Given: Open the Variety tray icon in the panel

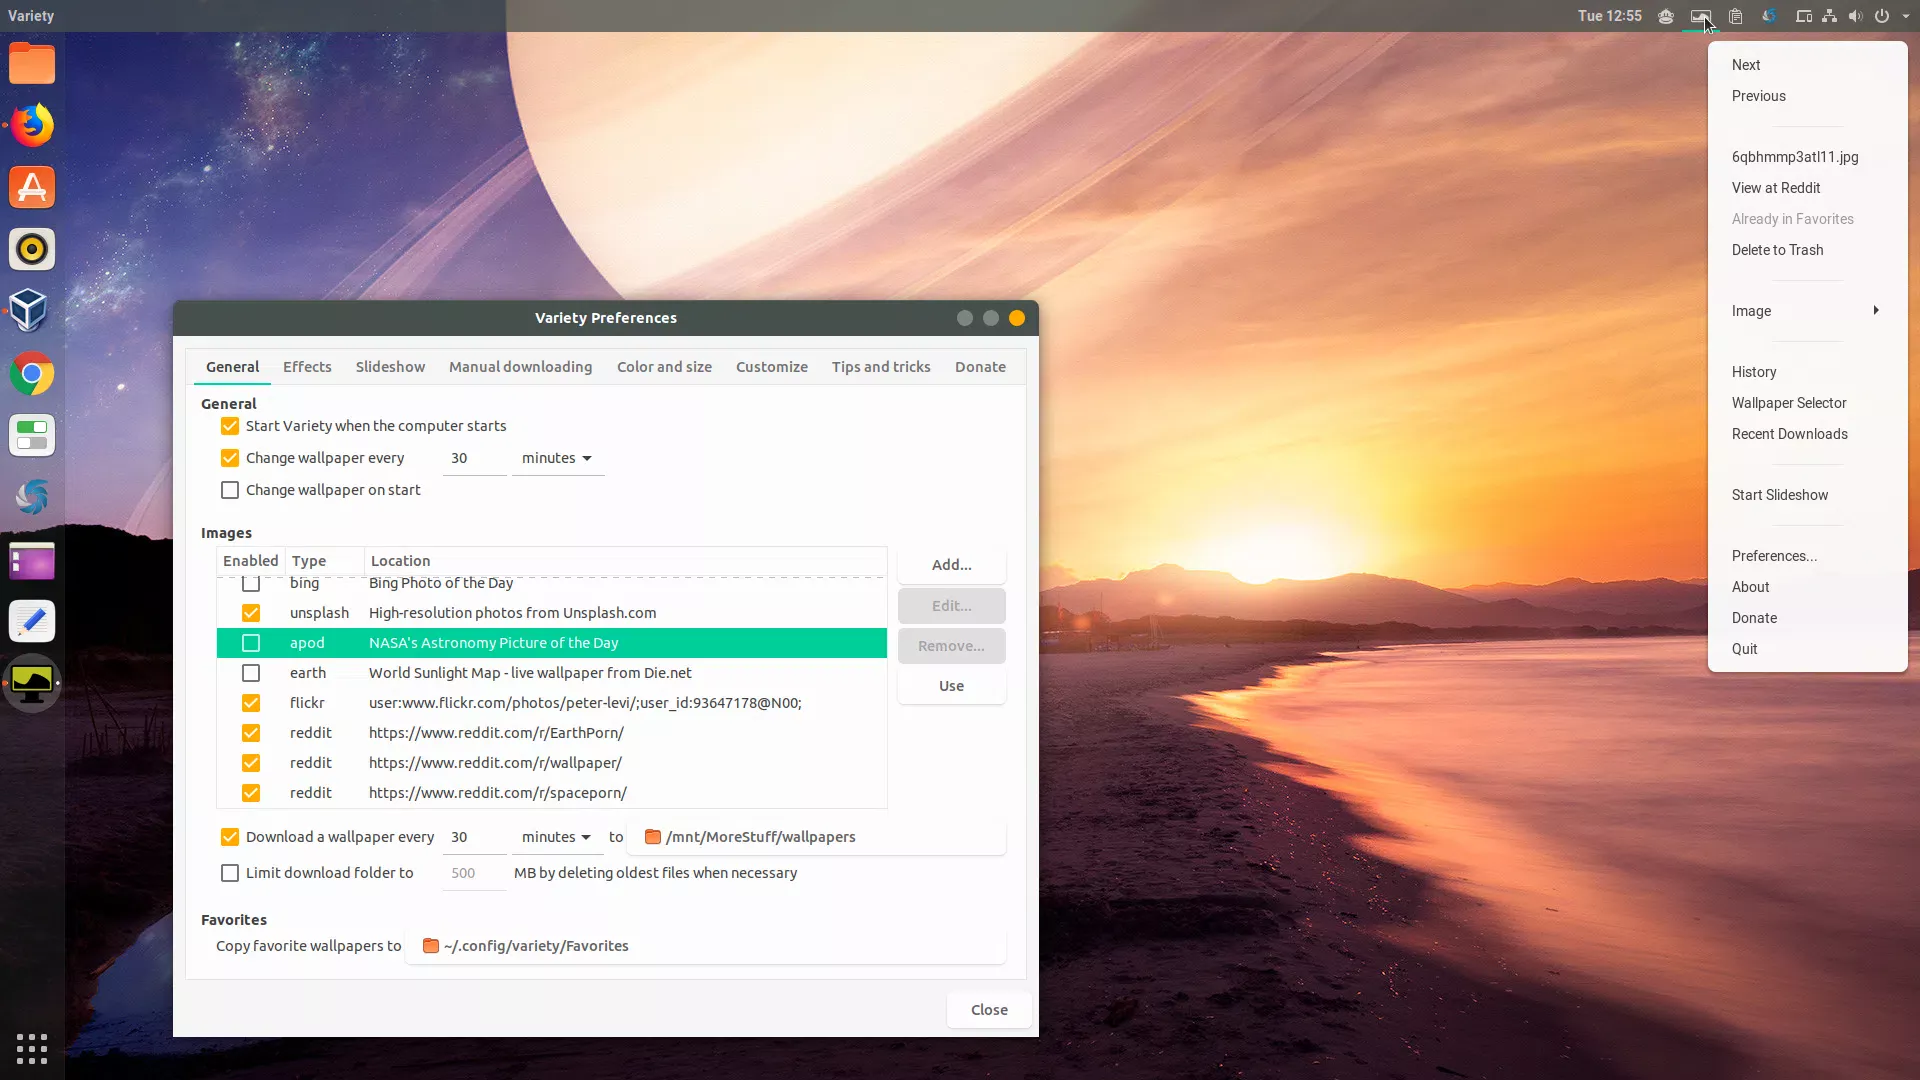Looking at the screenshot, I should (1700, 16).
